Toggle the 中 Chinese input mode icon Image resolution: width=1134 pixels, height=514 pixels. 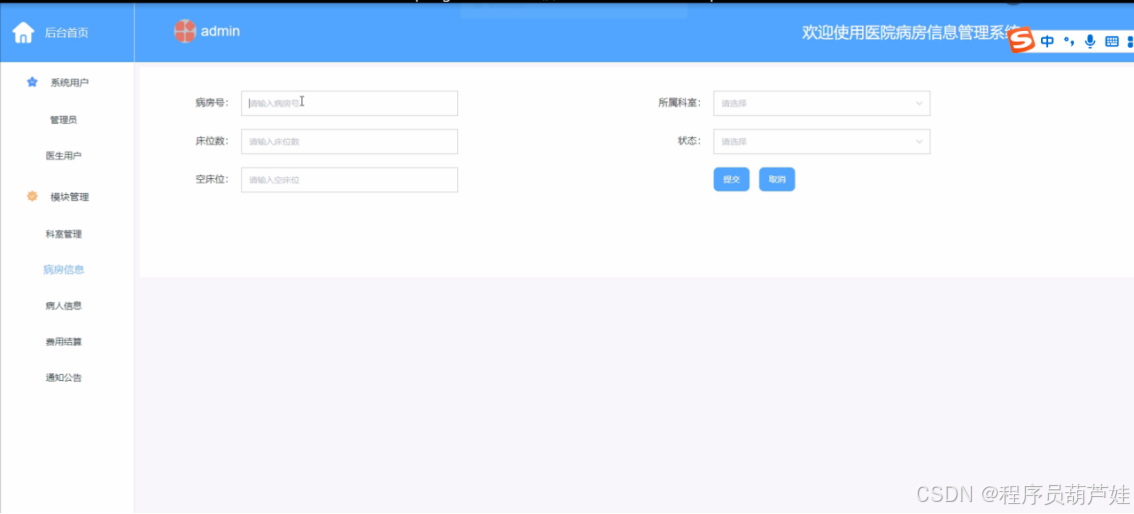(x=1047, y=42)
